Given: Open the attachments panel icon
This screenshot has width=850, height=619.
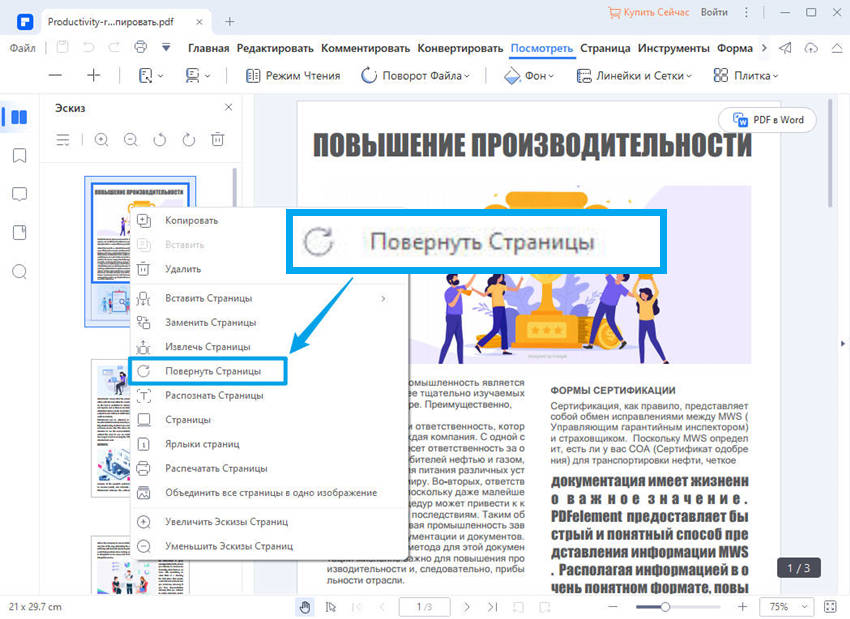Looking at the screenshot, I should (19, 233).
